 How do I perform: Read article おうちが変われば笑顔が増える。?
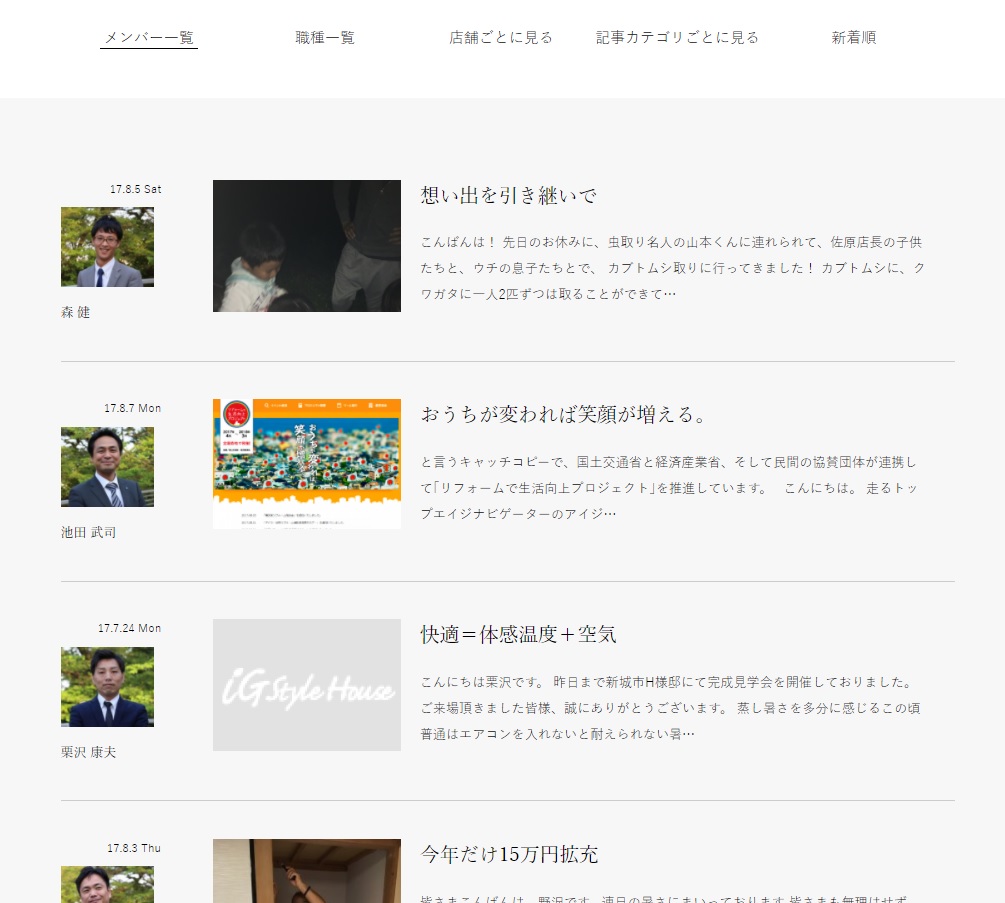click(x=564, y=414)
